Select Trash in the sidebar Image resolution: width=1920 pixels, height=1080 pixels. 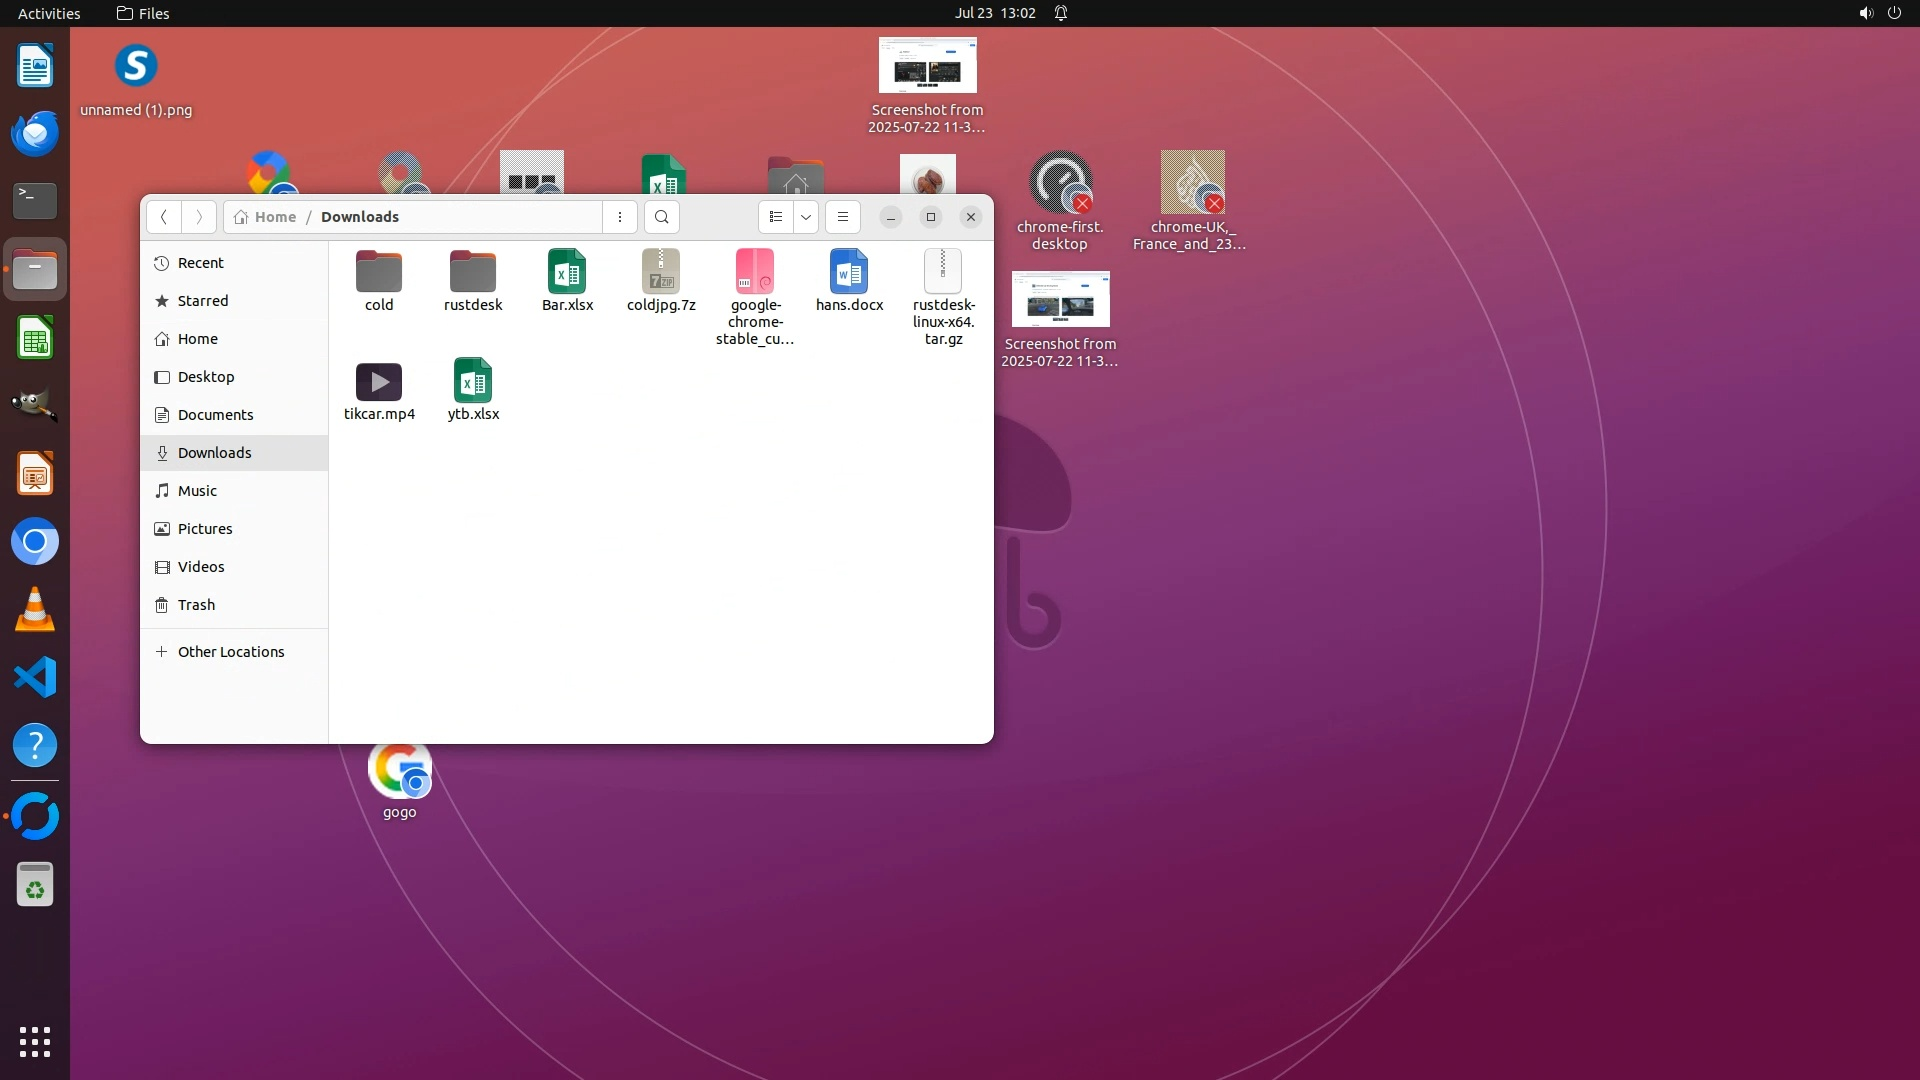196,605
